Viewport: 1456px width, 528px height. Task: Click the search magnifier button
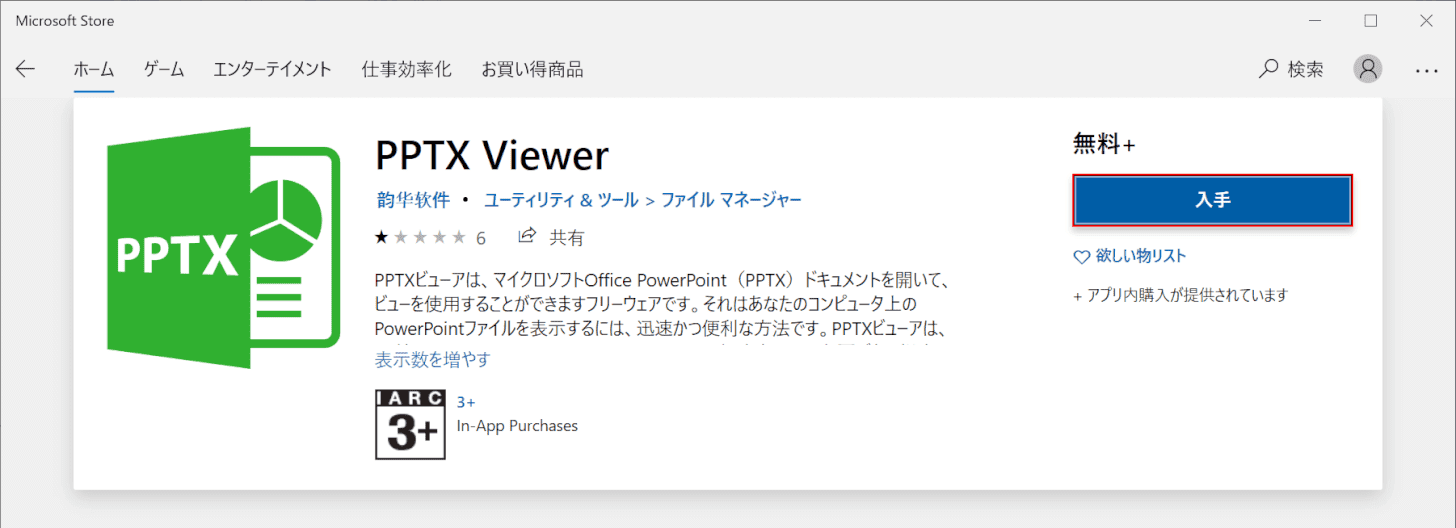tap(1291, 69)
